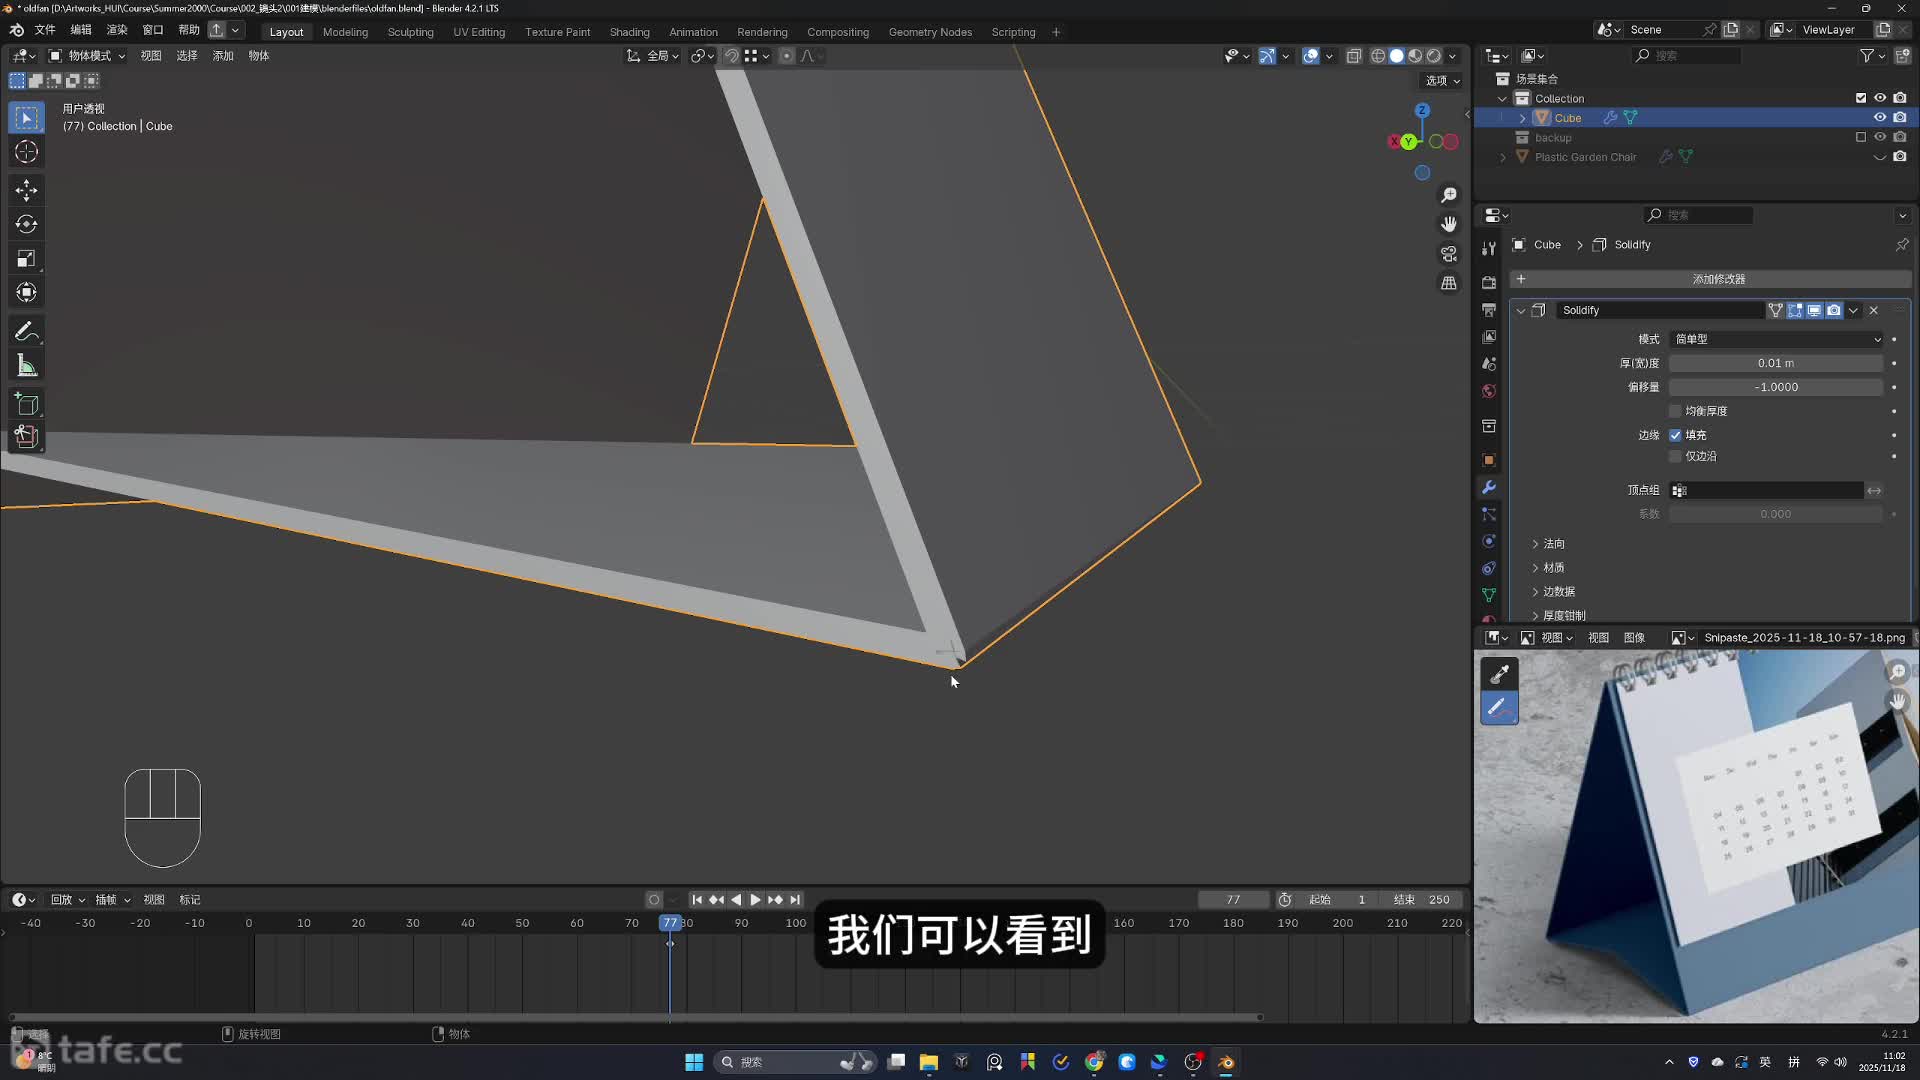Select the Measure ruler tool
The height and width of the screenshot is (1080, 1920).
click(27, 366)
